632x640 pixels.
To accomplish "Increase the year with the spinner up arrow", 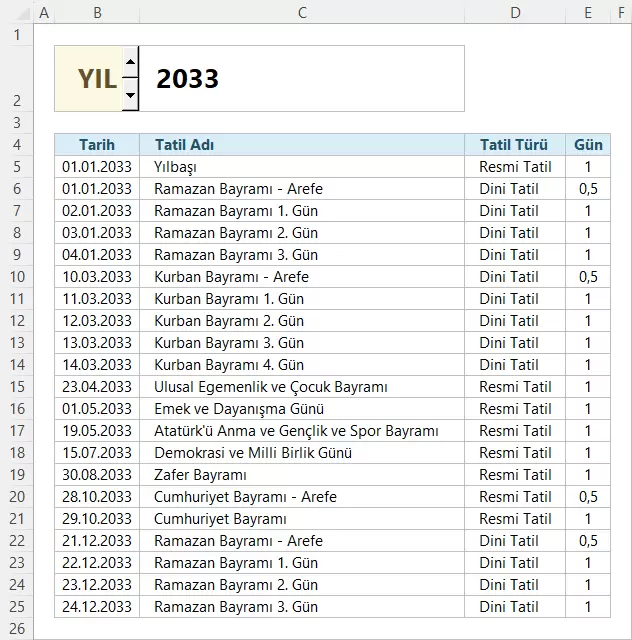I will 130,62.
